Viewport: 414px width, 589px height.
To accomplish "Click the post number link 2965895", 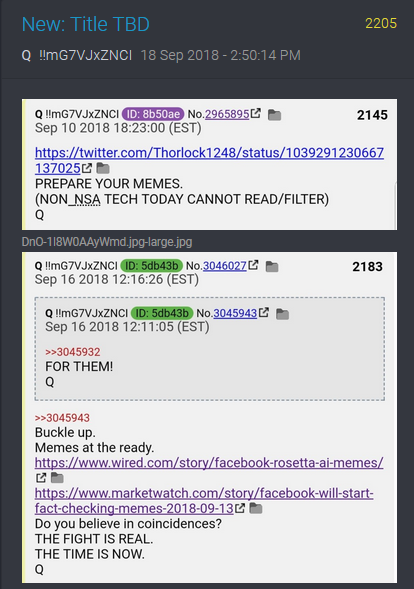I will [227, 114].
